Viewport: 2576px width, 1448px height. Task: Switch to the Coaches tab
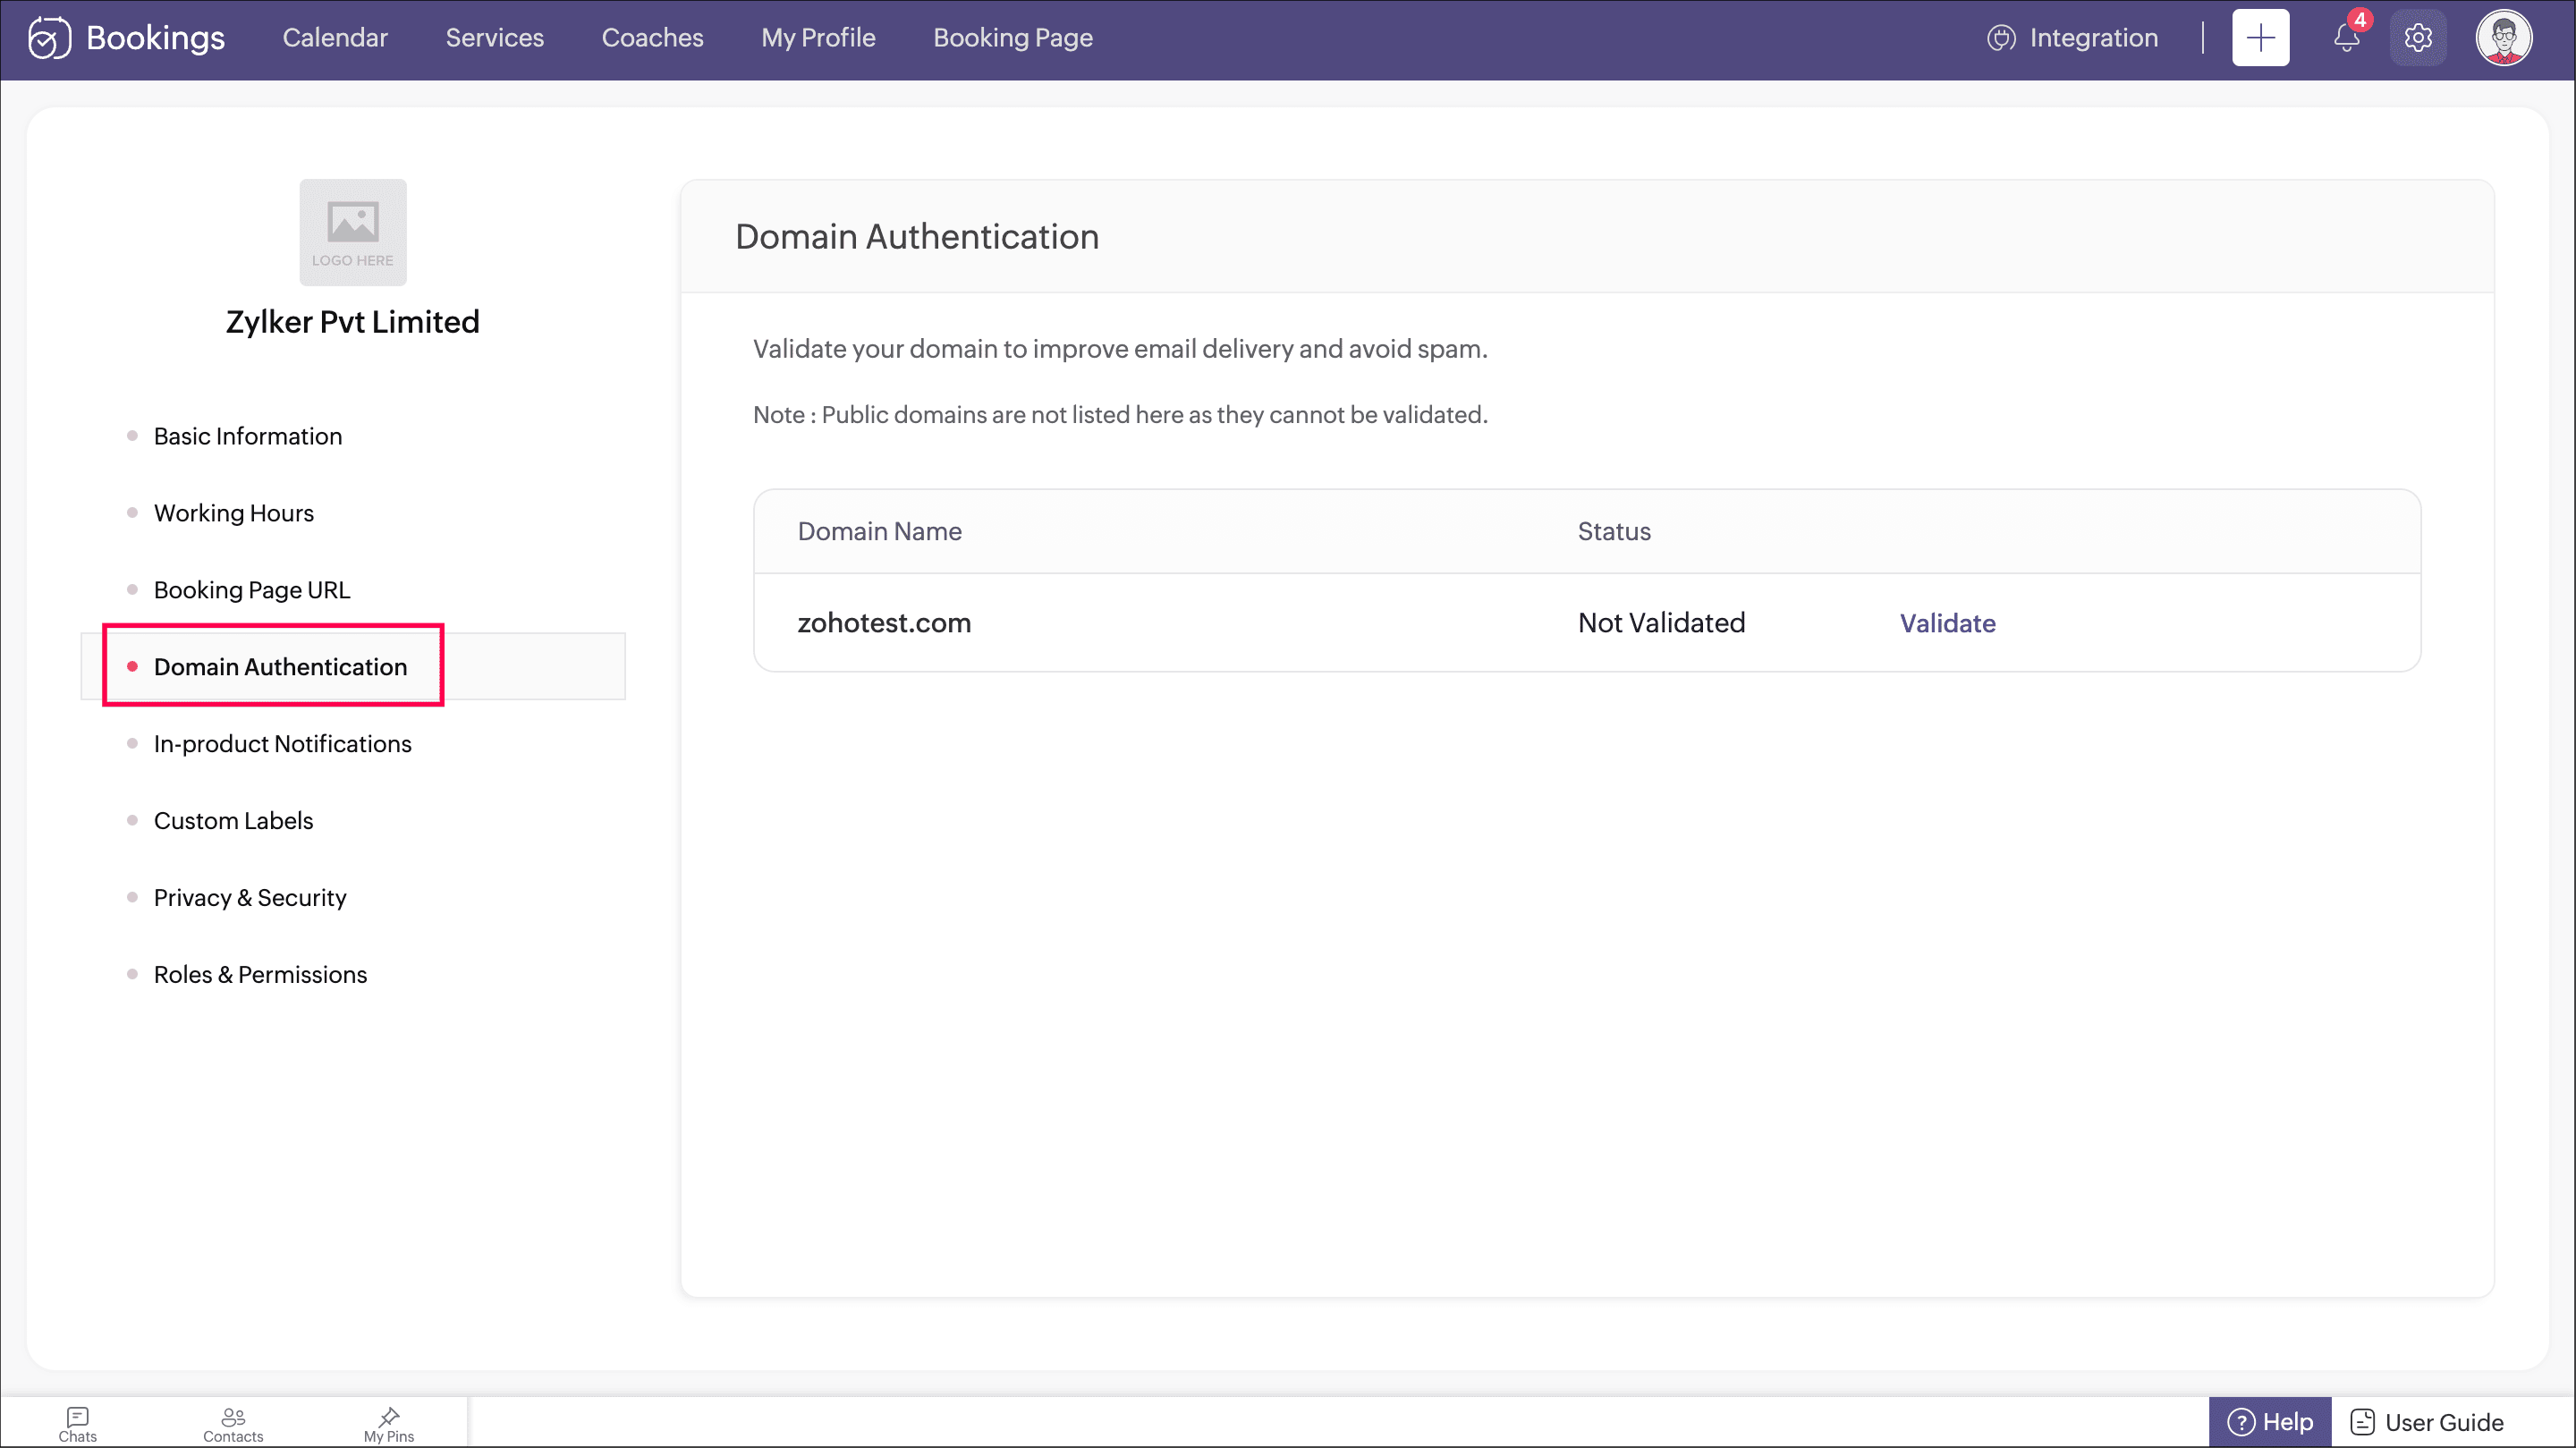coord(652,38)
